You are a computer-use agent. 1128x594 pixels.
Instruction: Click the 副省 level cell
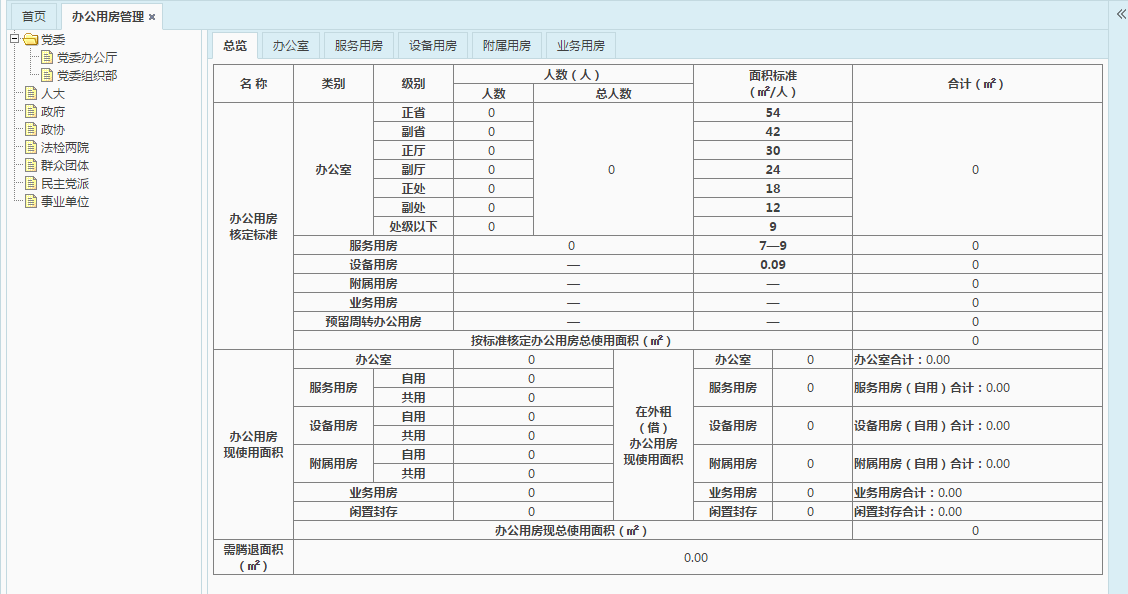[x=413, y=132]
